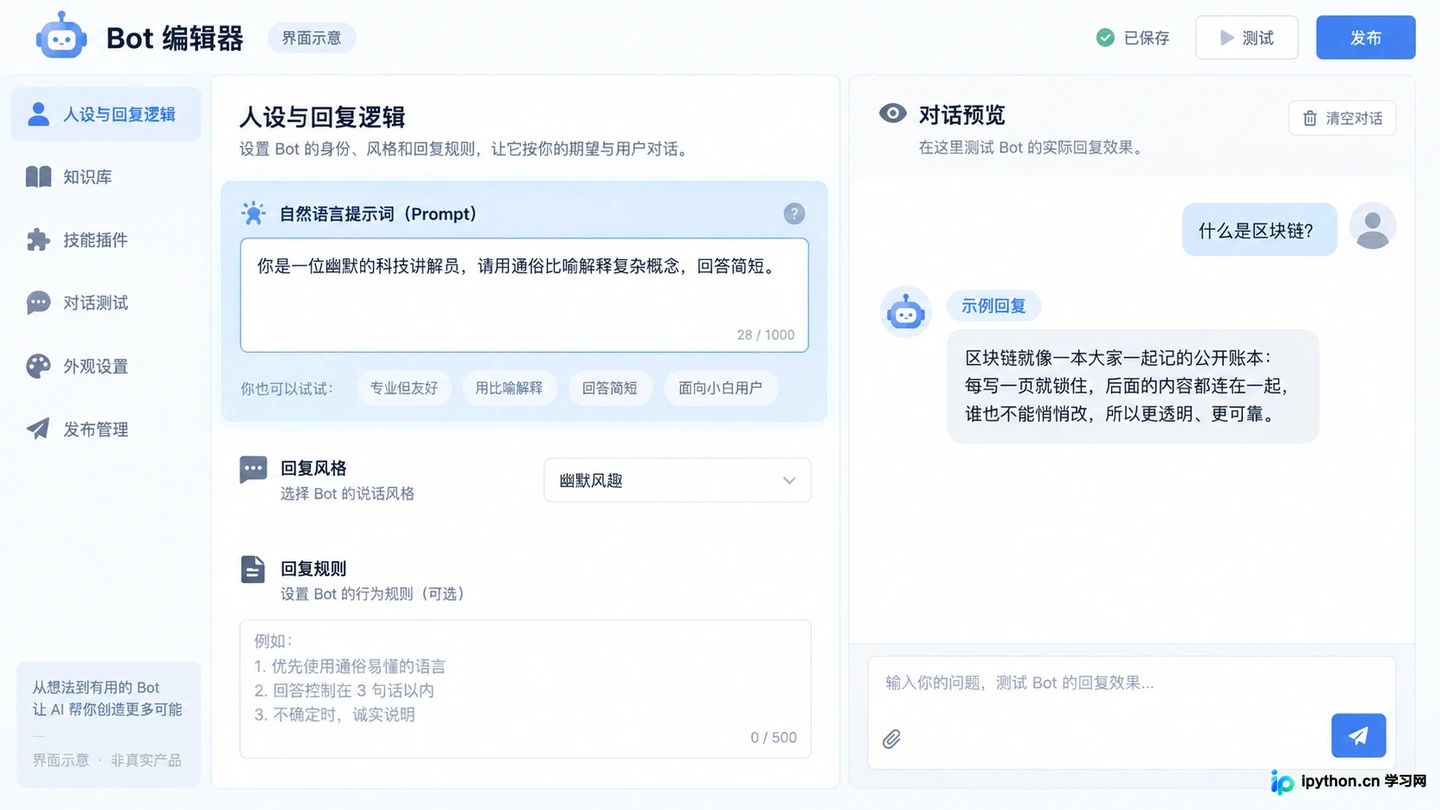Viewport: 1440px width, 810px height.
Task: Click the 示例回复 label in chat
Action: coord(994,306)
